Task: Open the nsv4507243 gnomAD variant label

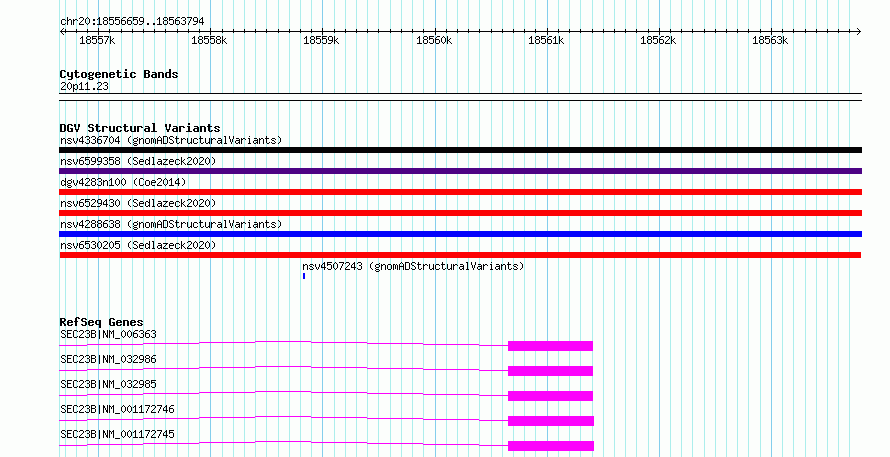Action: coord(413,266)
